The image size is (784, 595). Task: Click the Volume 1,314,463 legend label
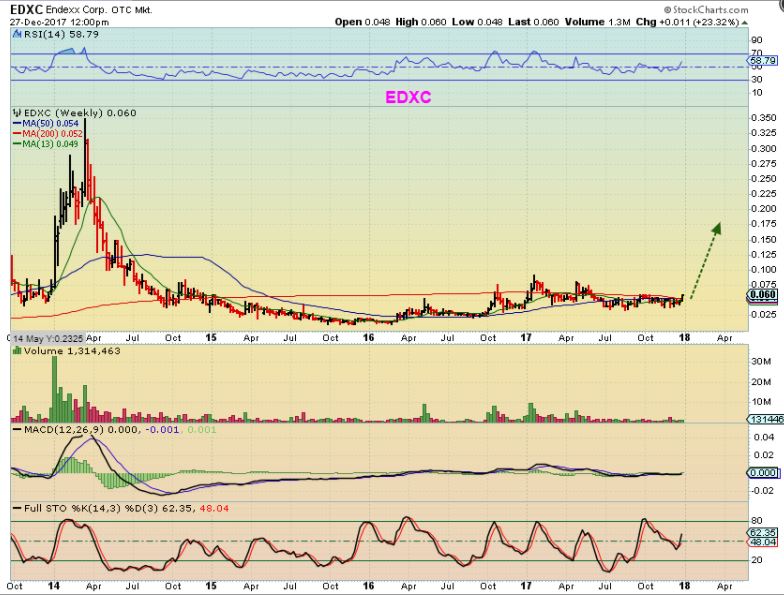tap(72, 351)
